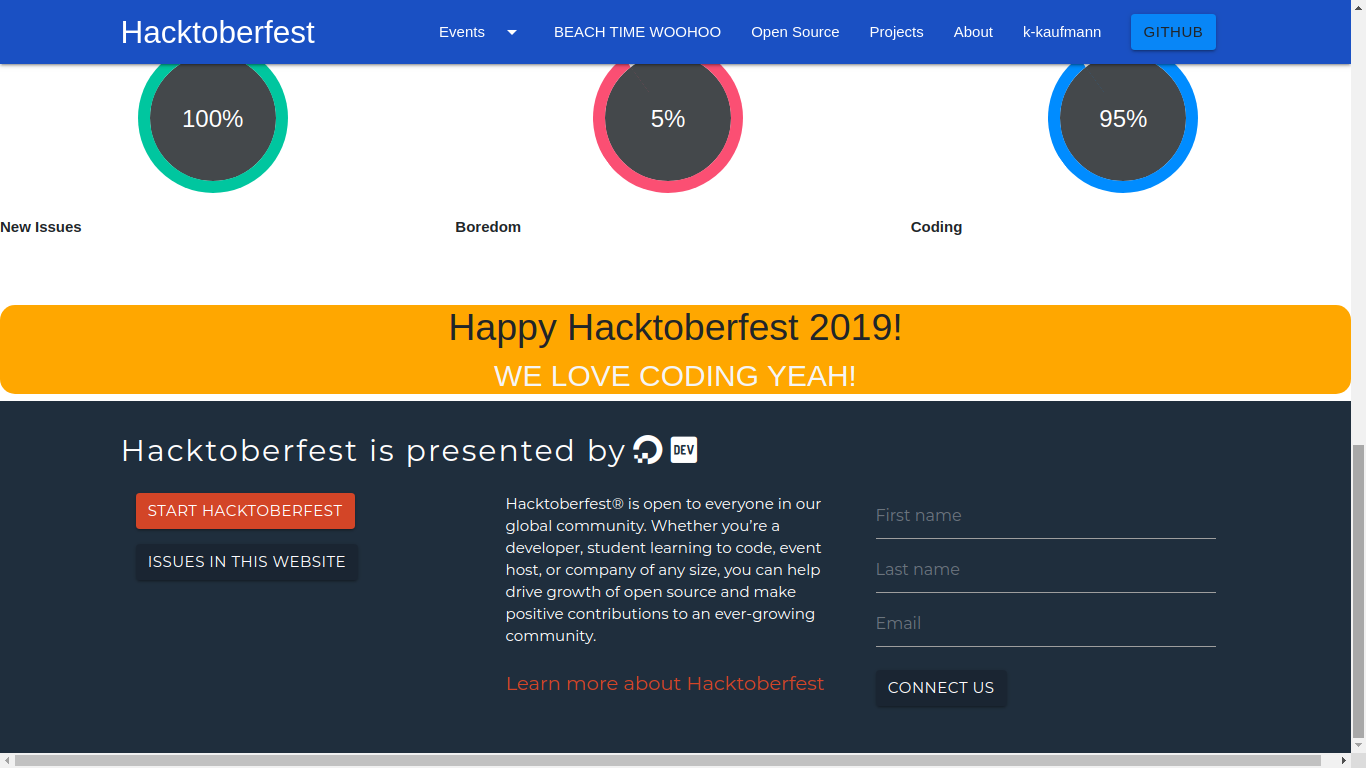Click the CONNECT US button
Image resolution: width=1366 pixels, height=768 pixels.
(940, 688)
